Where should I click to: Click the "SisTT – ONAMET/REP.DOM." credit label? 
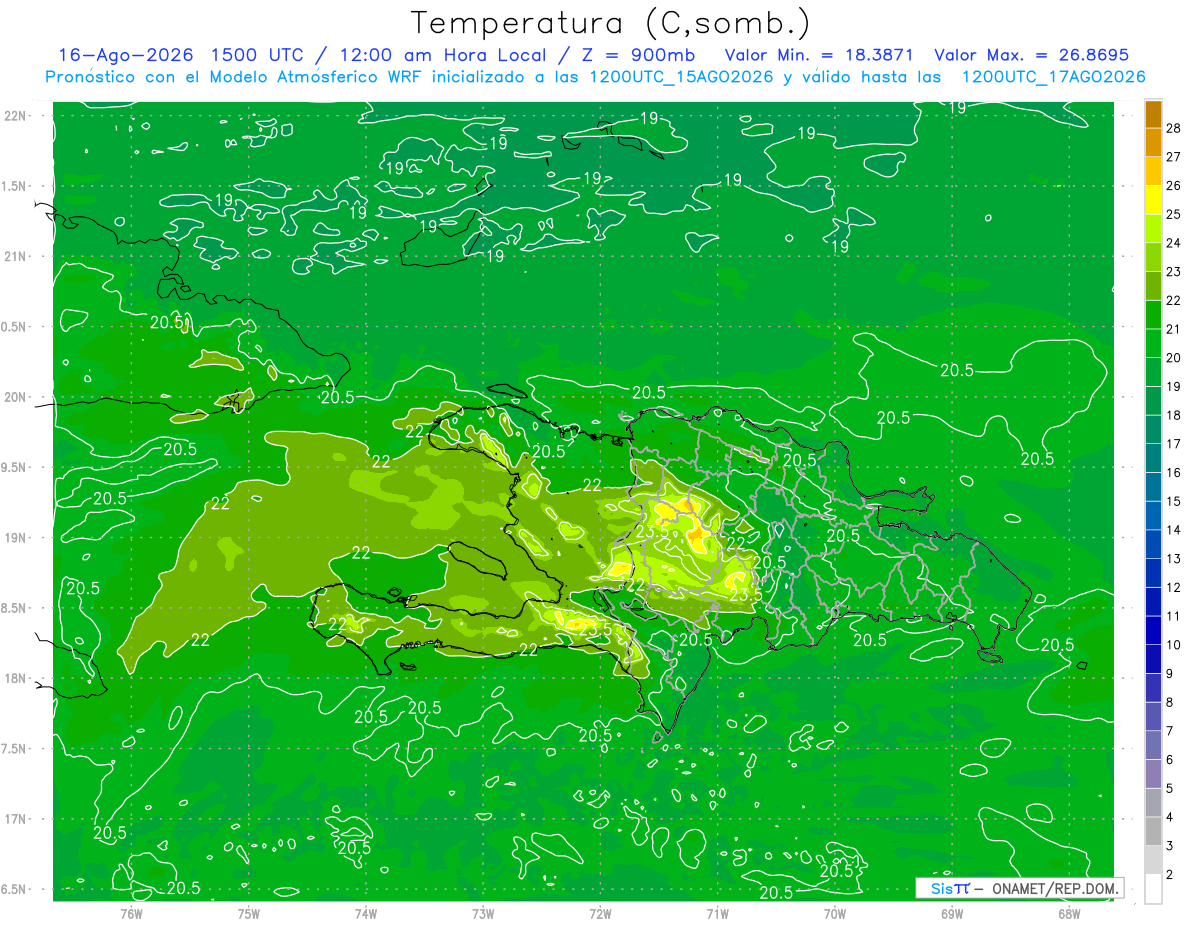click(x=1020, y=888)
